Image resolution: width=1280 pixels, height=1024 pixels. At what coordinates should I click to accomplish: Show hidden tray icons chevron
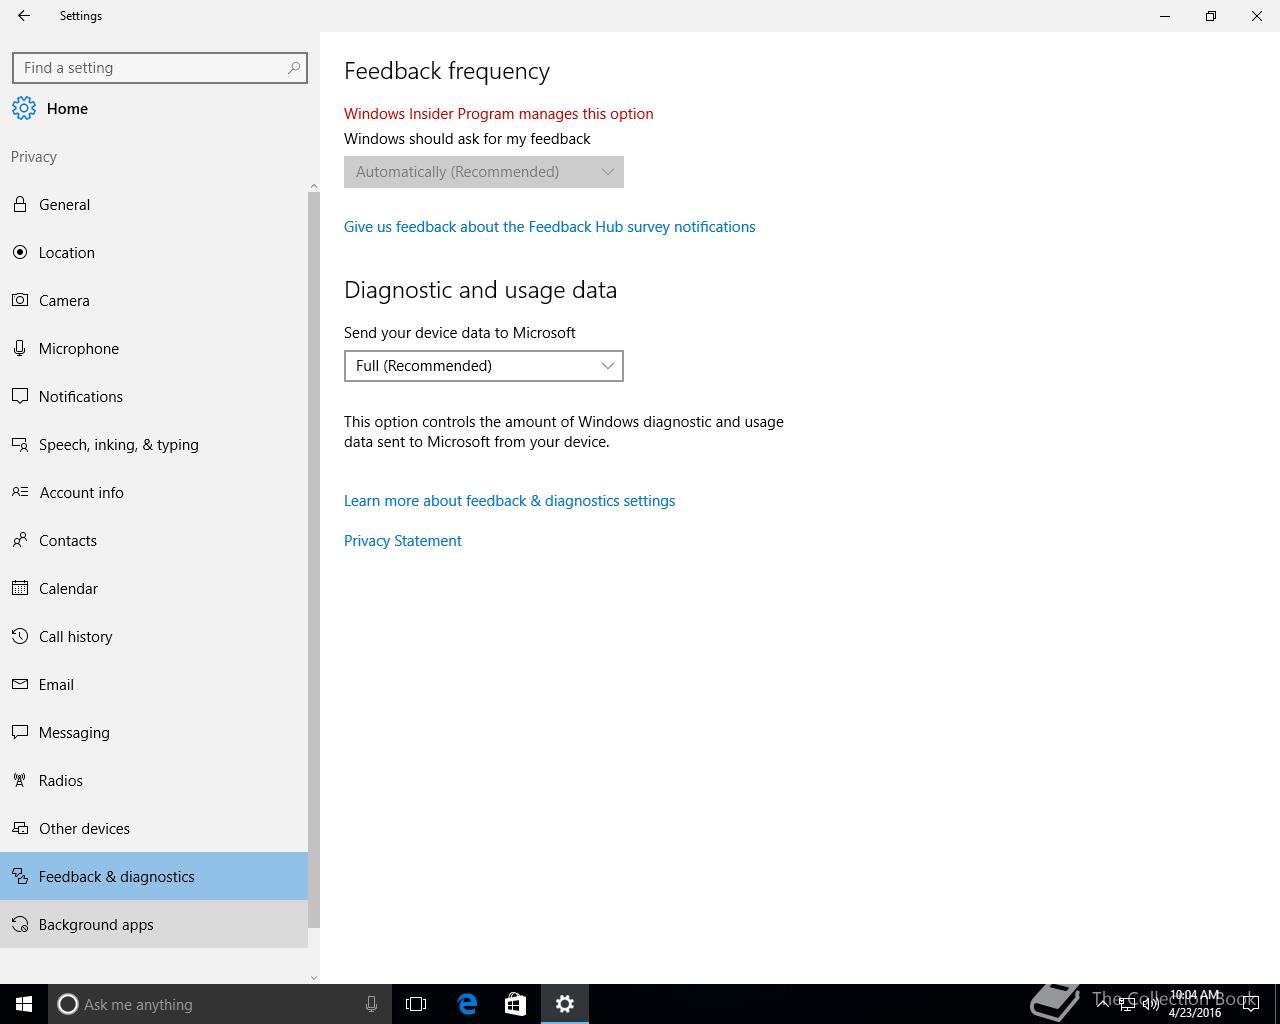click(x=1102, y=1004)
